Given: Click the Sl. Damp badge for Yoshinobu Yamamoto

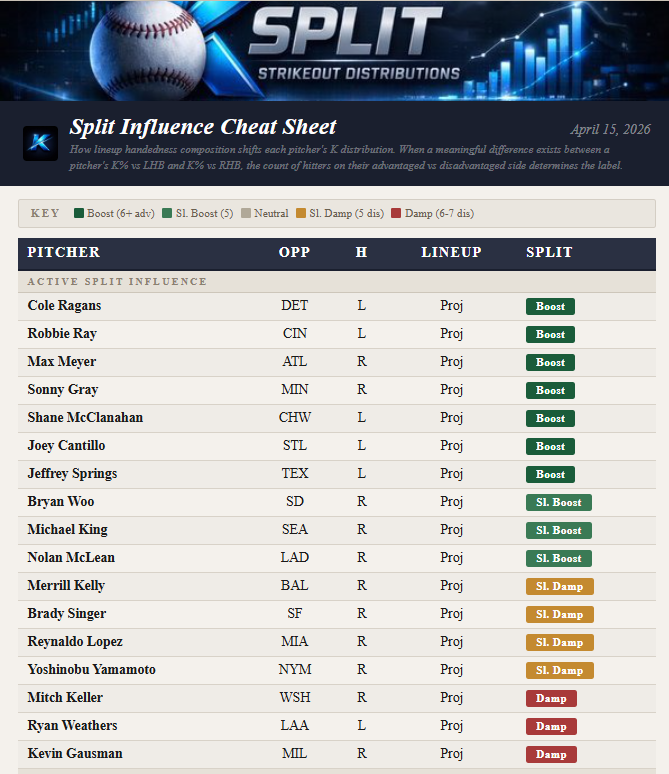Looking at the screenshot, I should click(560, 670).
